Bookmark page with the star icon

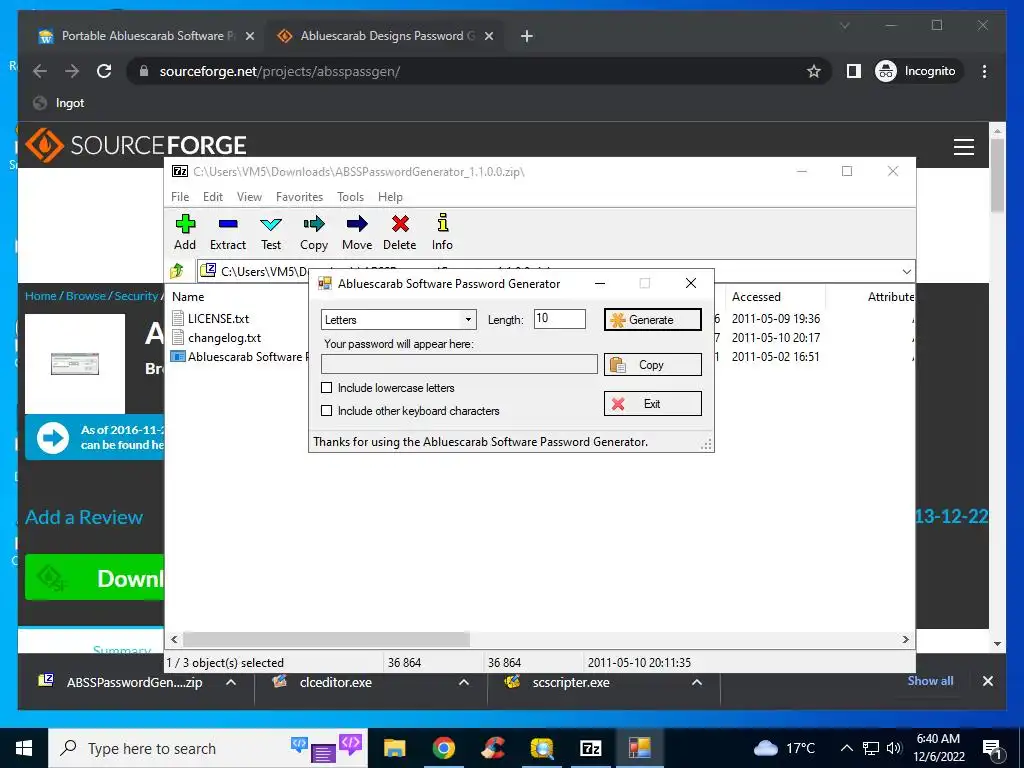[814, 71]
